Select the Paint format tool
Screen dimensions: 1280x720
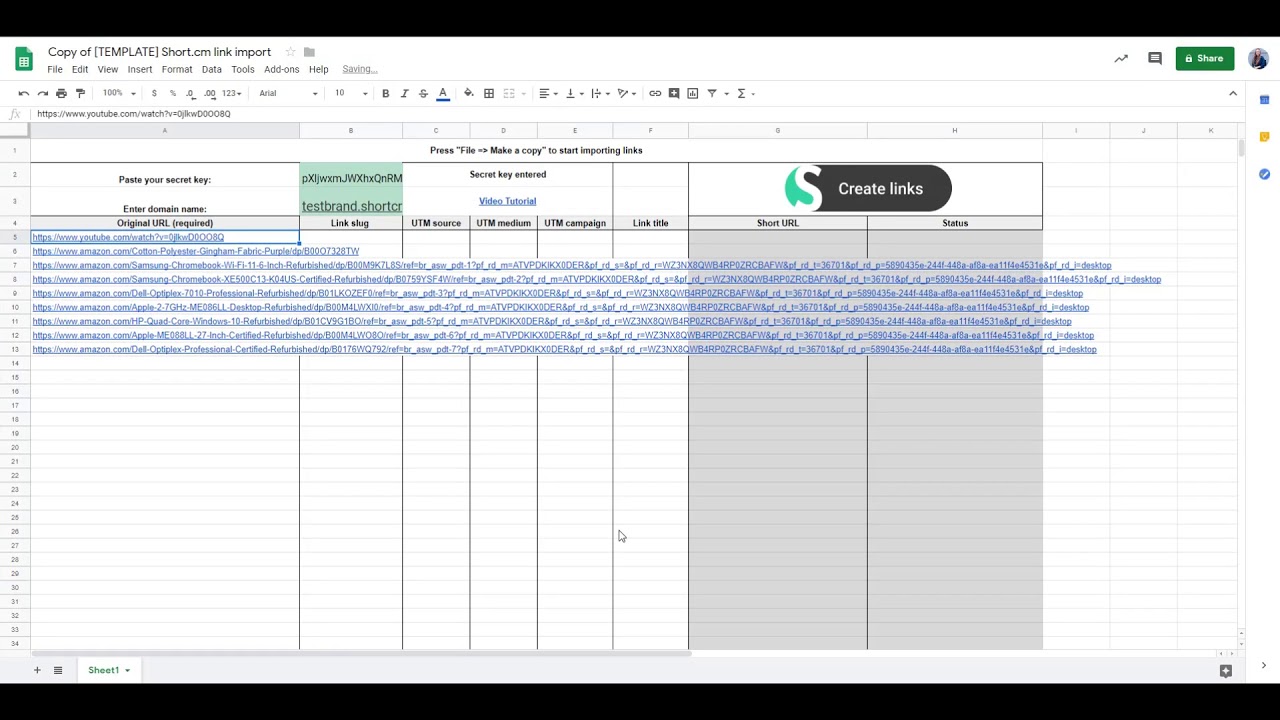pyautogui.click(x=81, y=93)
